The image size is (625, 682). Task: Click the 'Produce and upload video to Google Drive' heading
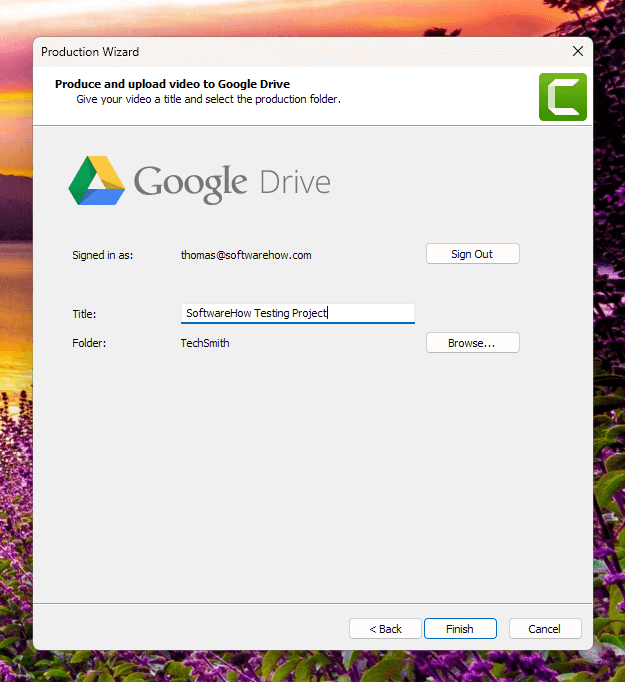click(x=172, y=84)
